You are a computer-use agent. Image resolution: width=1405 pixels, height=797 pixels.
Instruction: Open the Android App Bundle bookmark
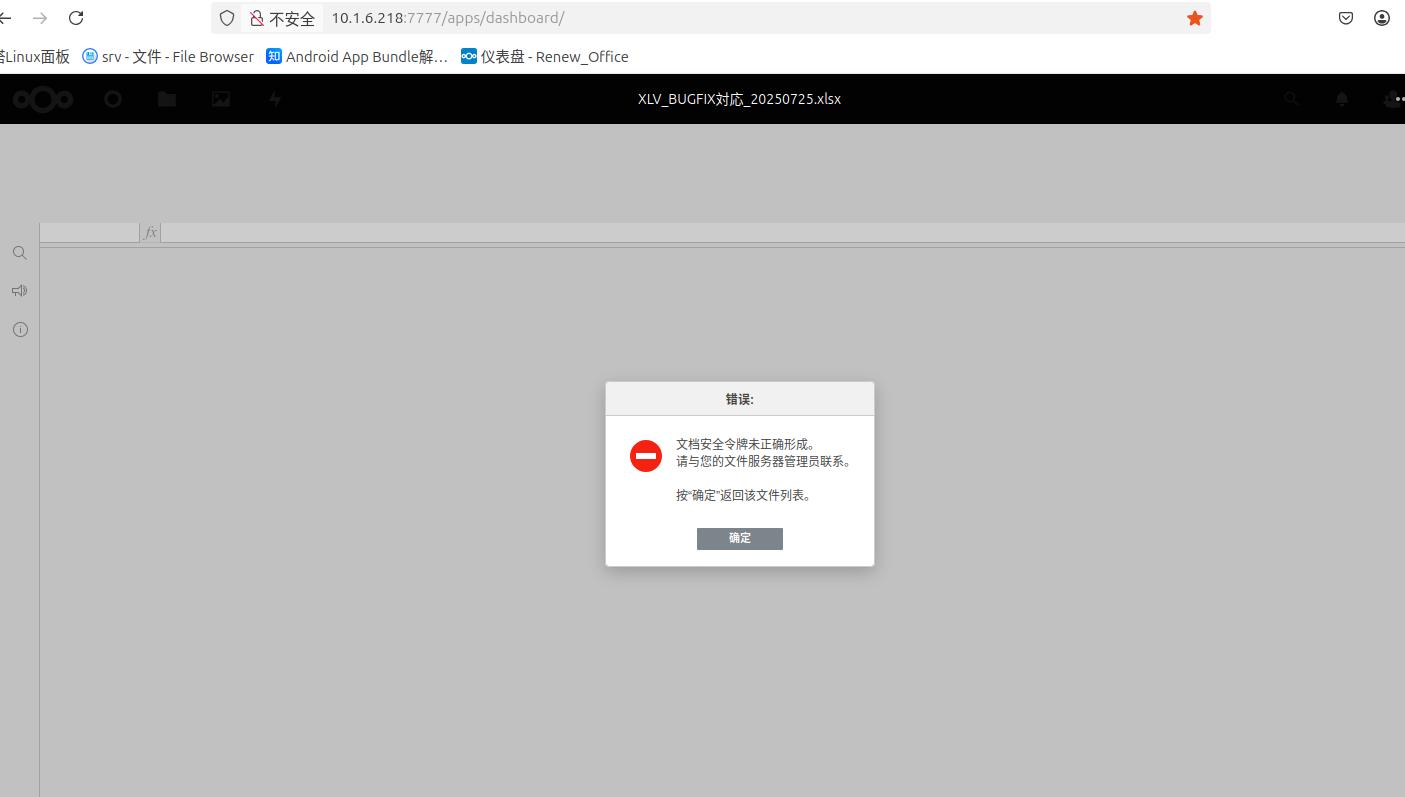(x=357, y=57)
